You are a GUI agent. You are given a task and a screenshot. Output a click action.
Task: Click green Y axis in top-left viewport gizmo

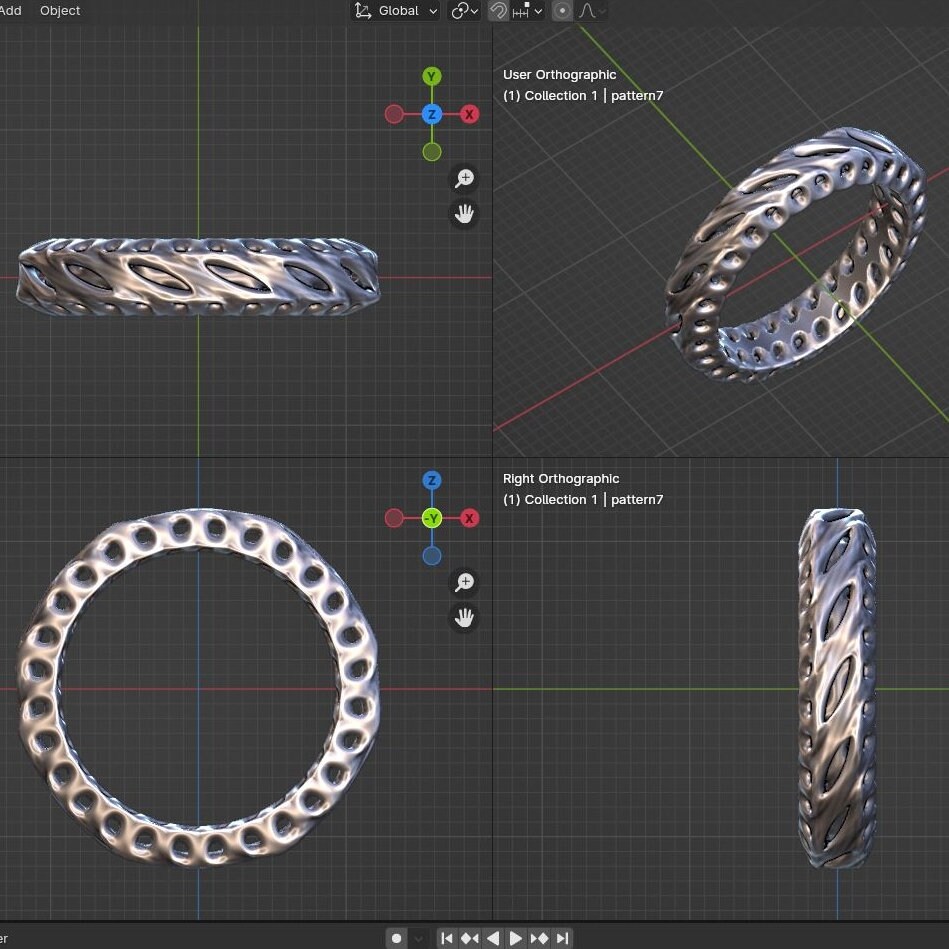(432, 76)
